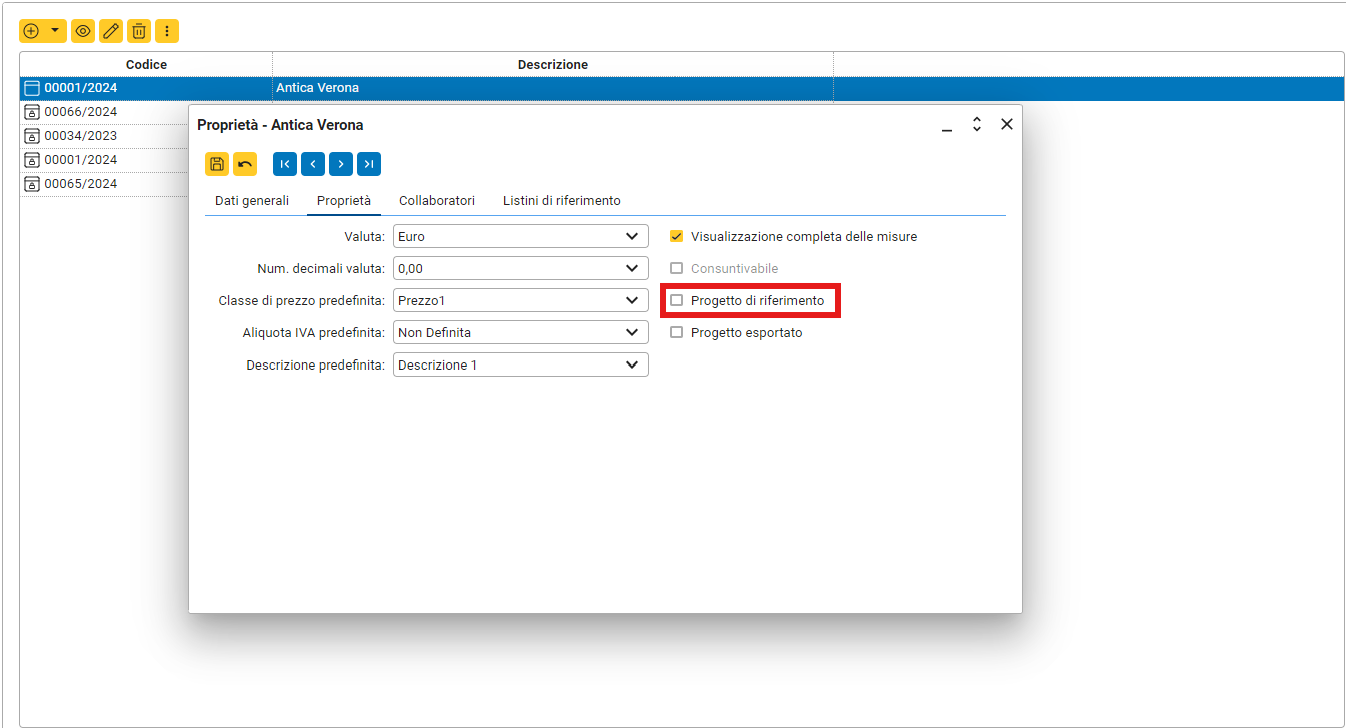
Task: Go to first record navigation icon
Action: (x=285, y=164)
